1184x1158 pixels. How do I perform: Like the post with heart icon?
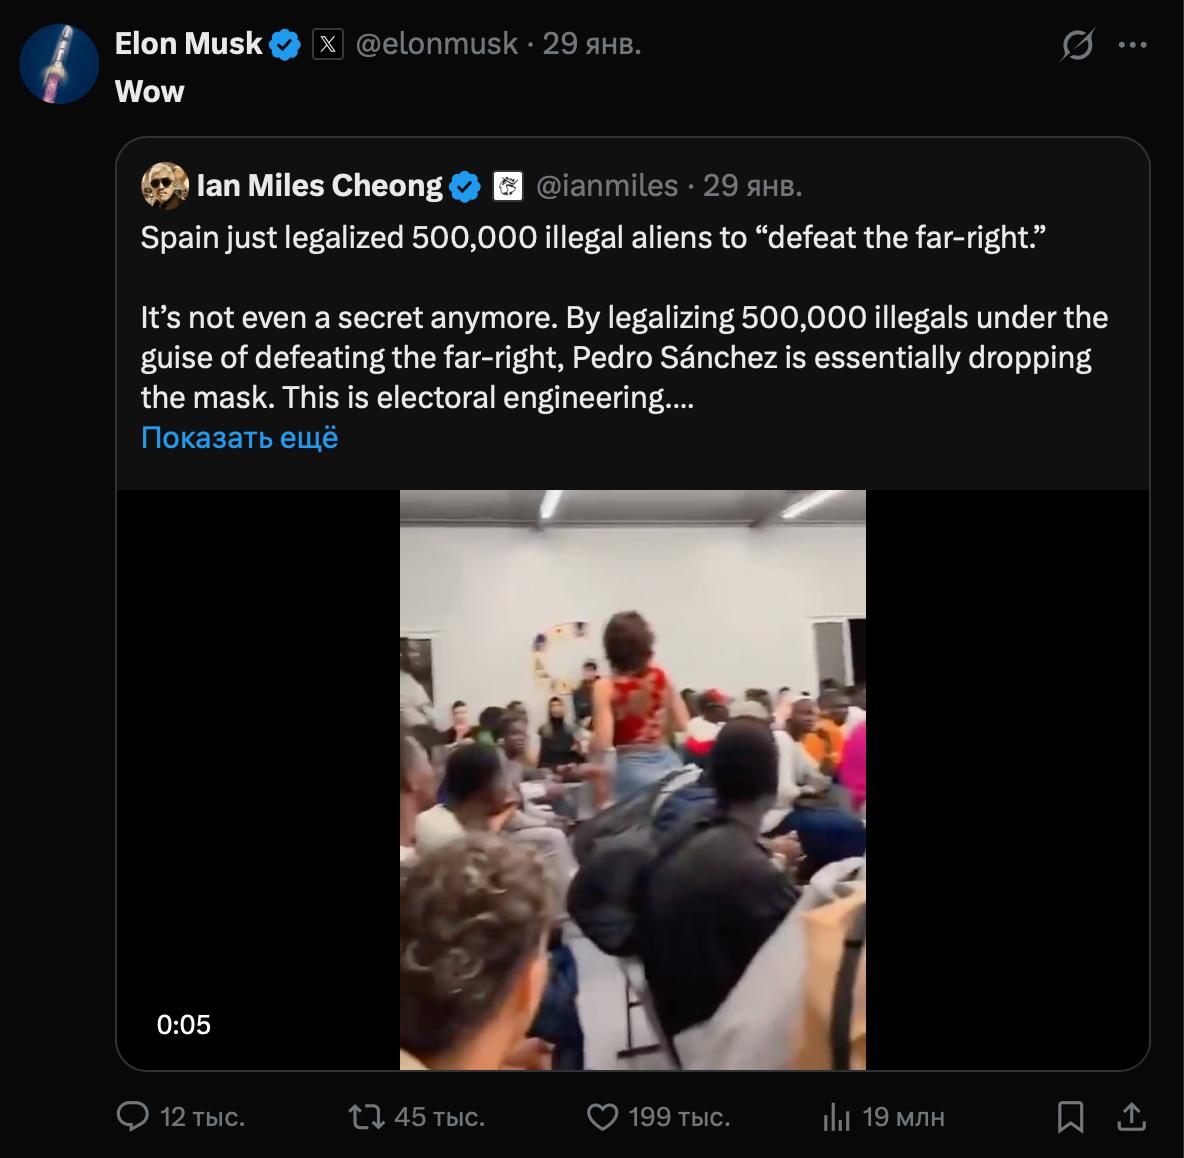click(602, 1116)
